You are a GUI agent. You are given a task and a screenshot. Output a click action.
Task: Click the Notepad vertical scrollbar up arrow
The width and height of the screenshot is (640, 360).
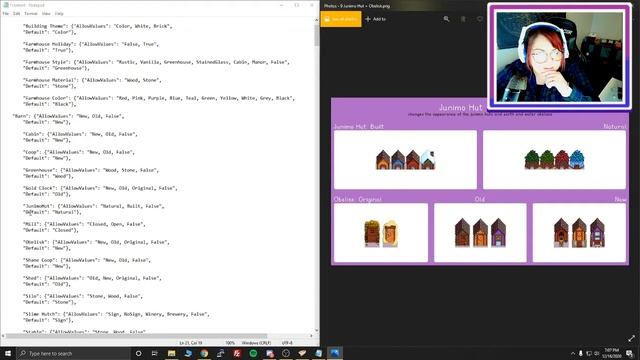point(316,20)
